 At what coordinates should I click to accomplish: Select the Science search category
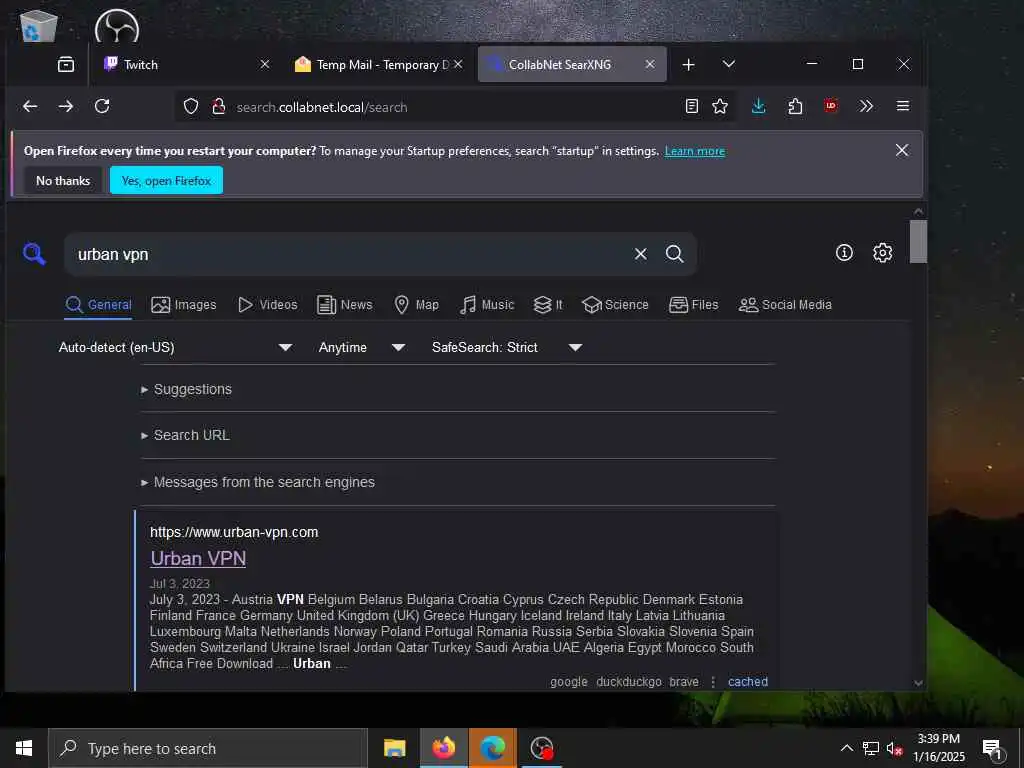(615, 305)
